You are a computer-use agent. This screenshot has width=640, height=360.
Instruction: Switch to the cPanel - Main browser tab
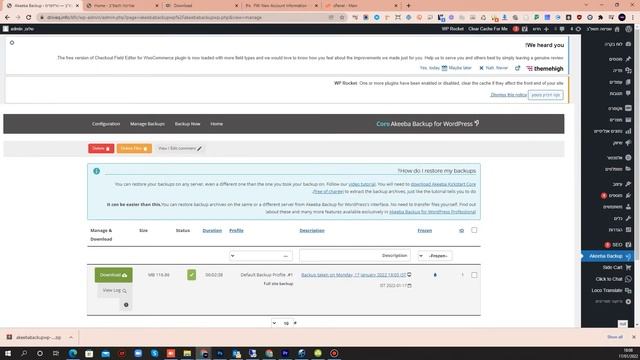(361, 6)
